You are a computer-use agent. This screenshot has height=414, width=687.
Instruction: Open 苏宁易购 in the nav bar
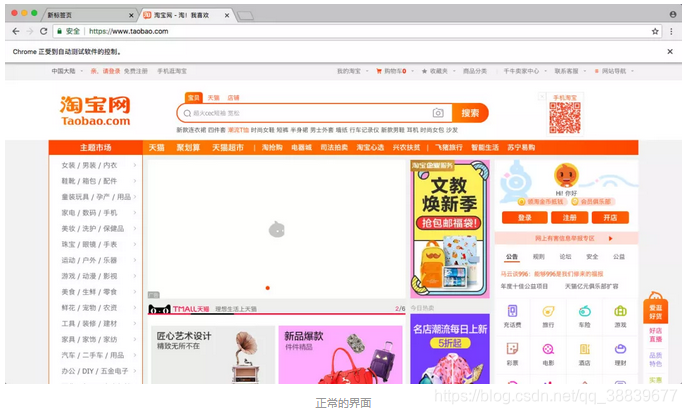point(521,148)
